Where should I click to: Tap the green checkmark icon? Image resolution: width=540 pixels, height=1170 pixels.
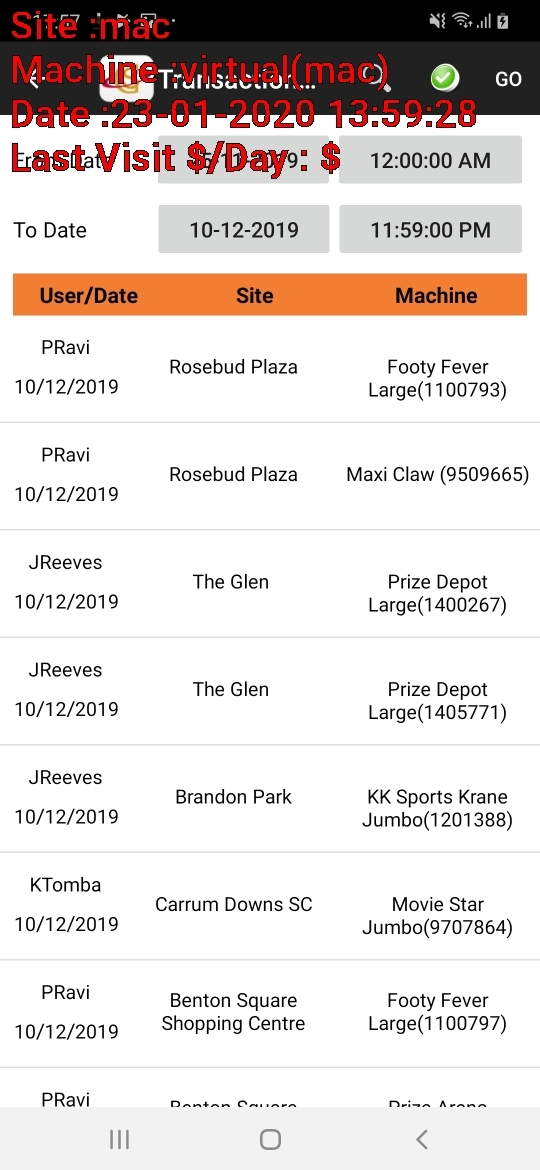tap(445, 78)
